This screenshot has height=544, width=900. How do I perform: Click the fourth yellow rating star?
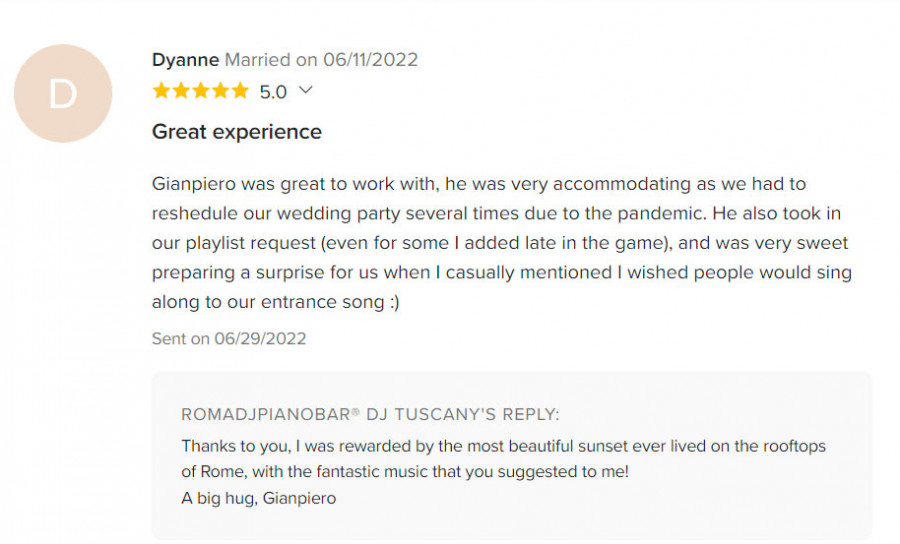[220, 91]
